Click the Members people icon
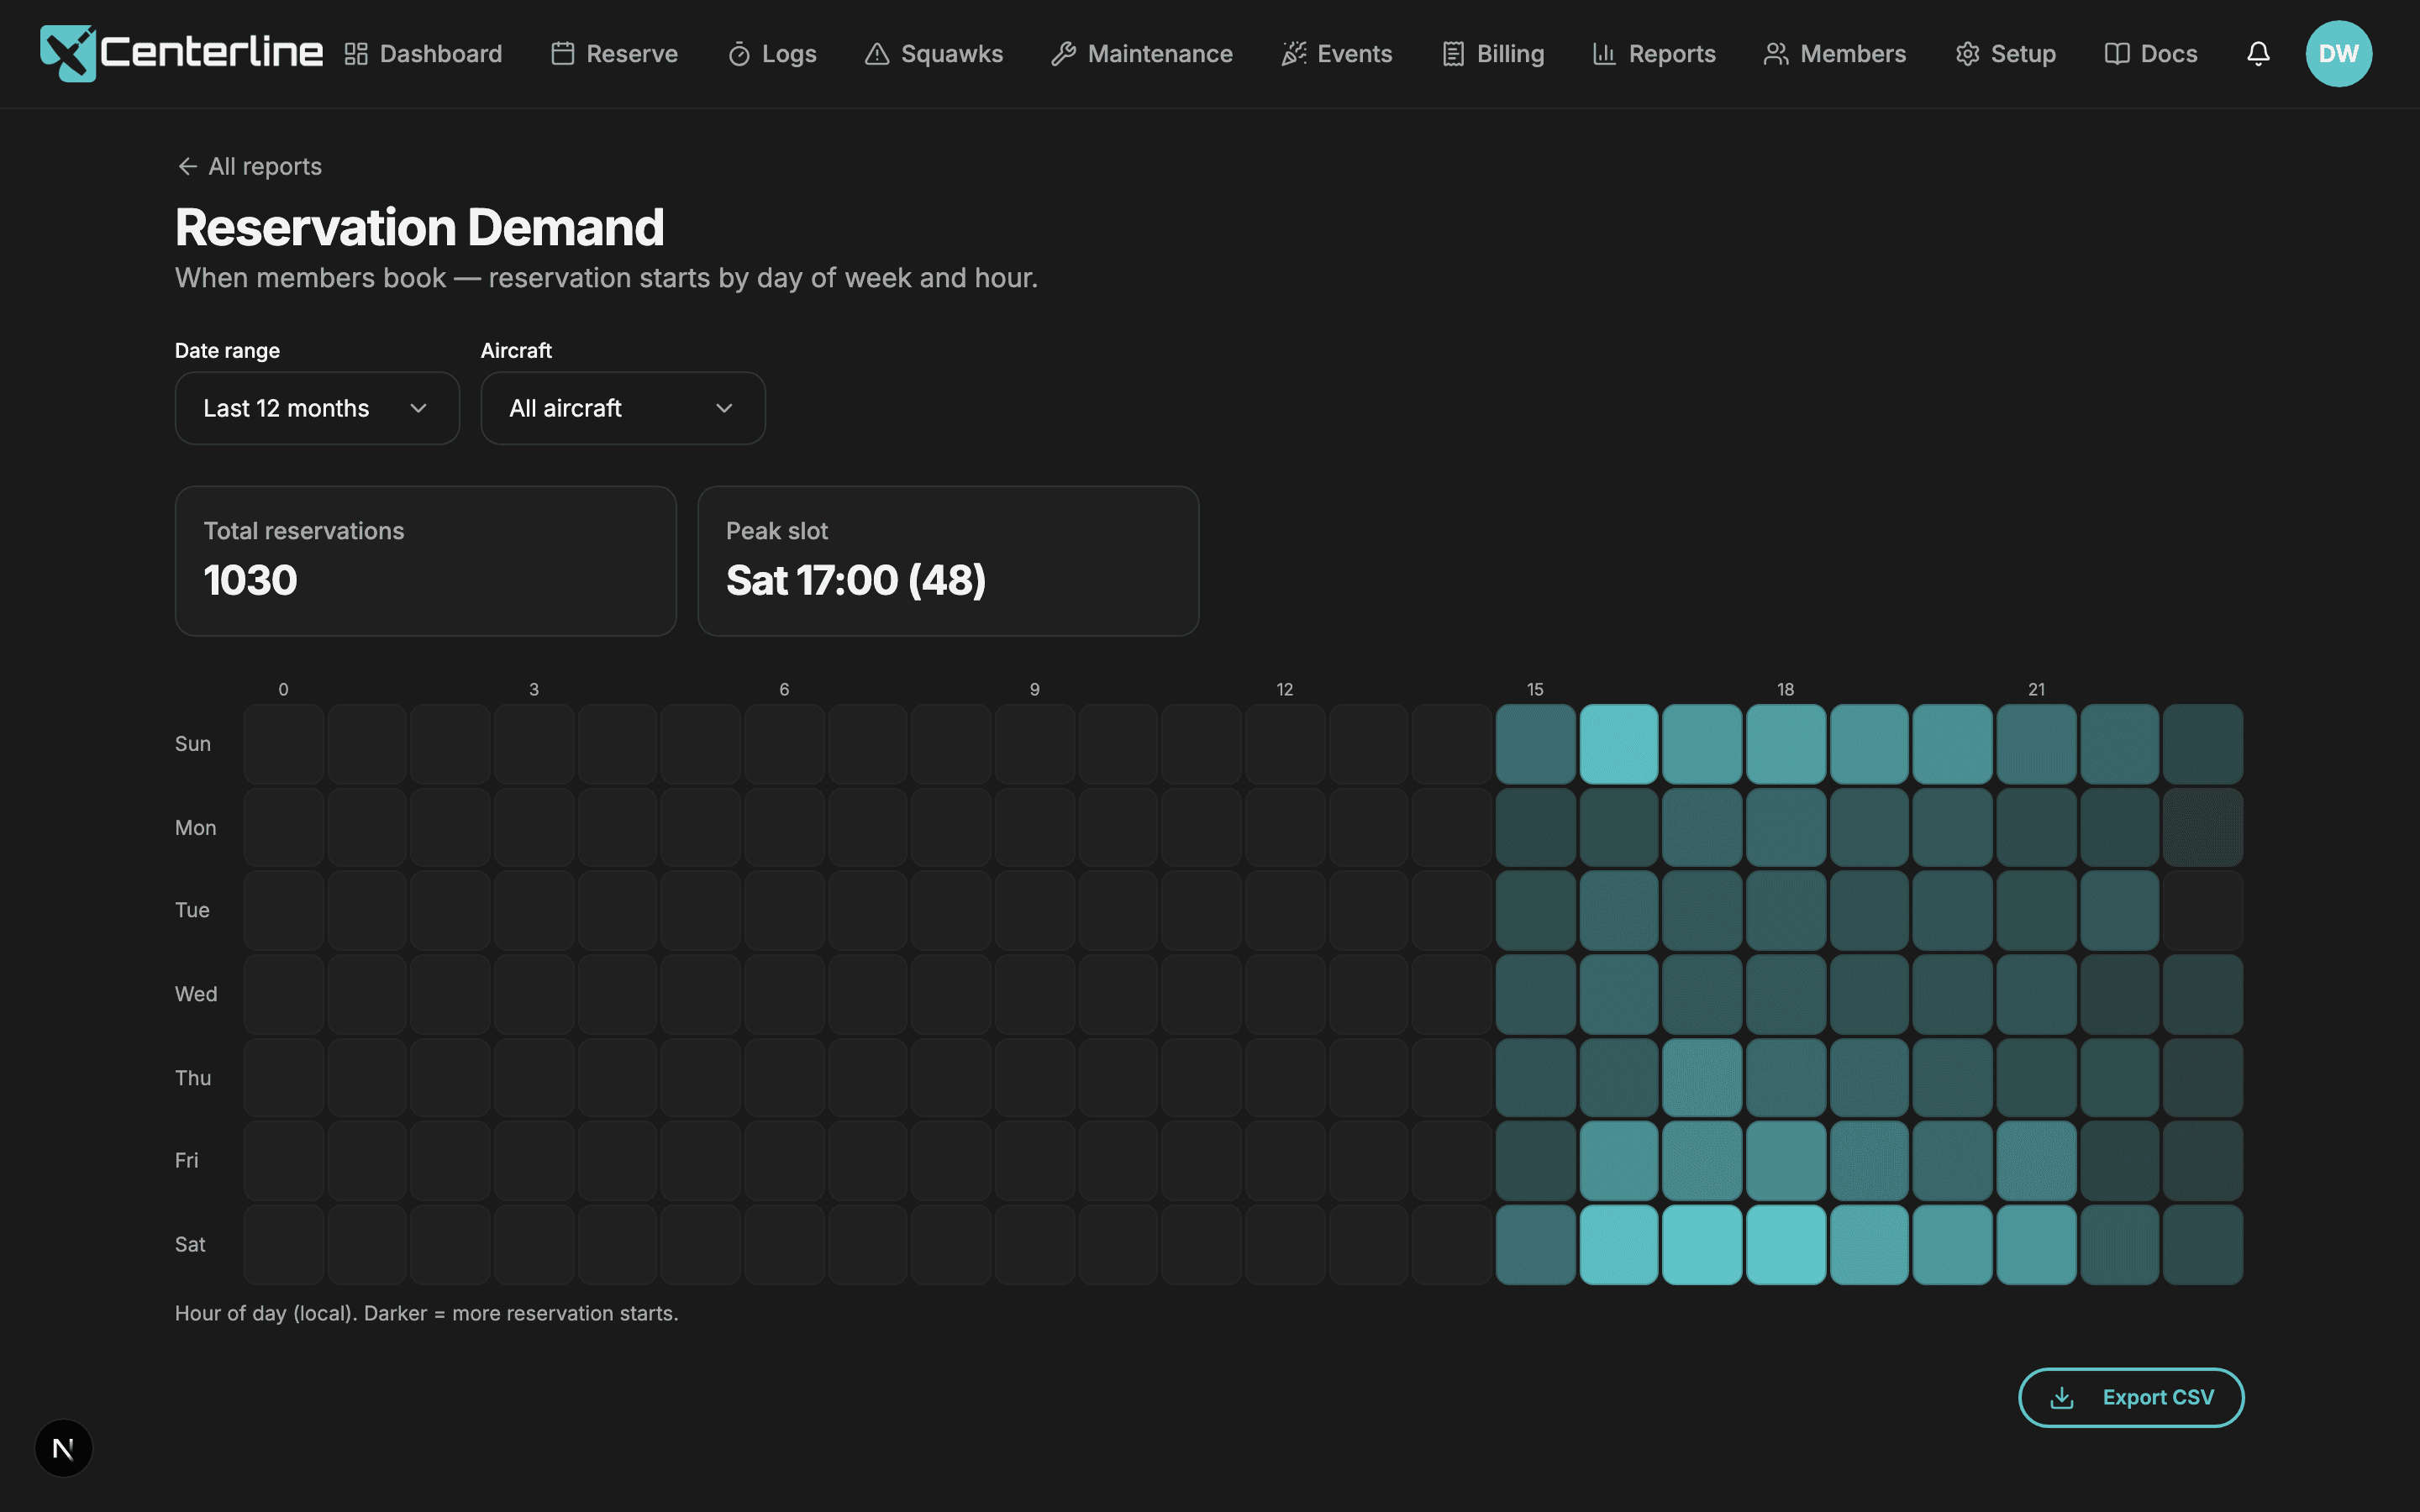 pos(1776,54)
